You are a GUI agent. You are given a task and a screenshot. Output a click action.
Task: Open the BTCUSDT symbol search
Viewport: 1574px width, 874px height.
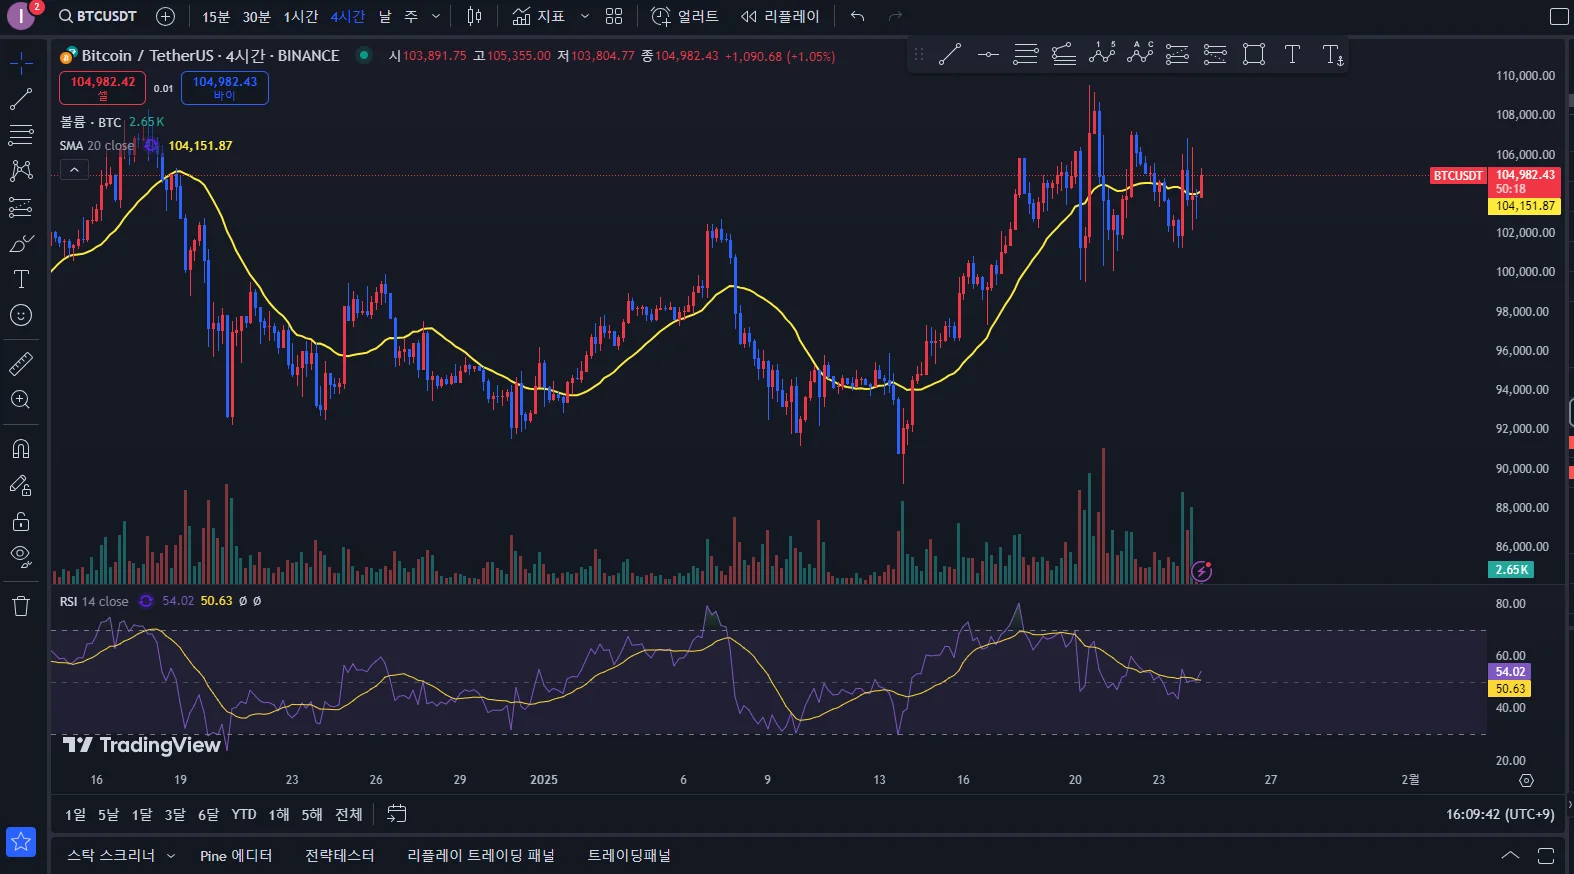point(98,16)
